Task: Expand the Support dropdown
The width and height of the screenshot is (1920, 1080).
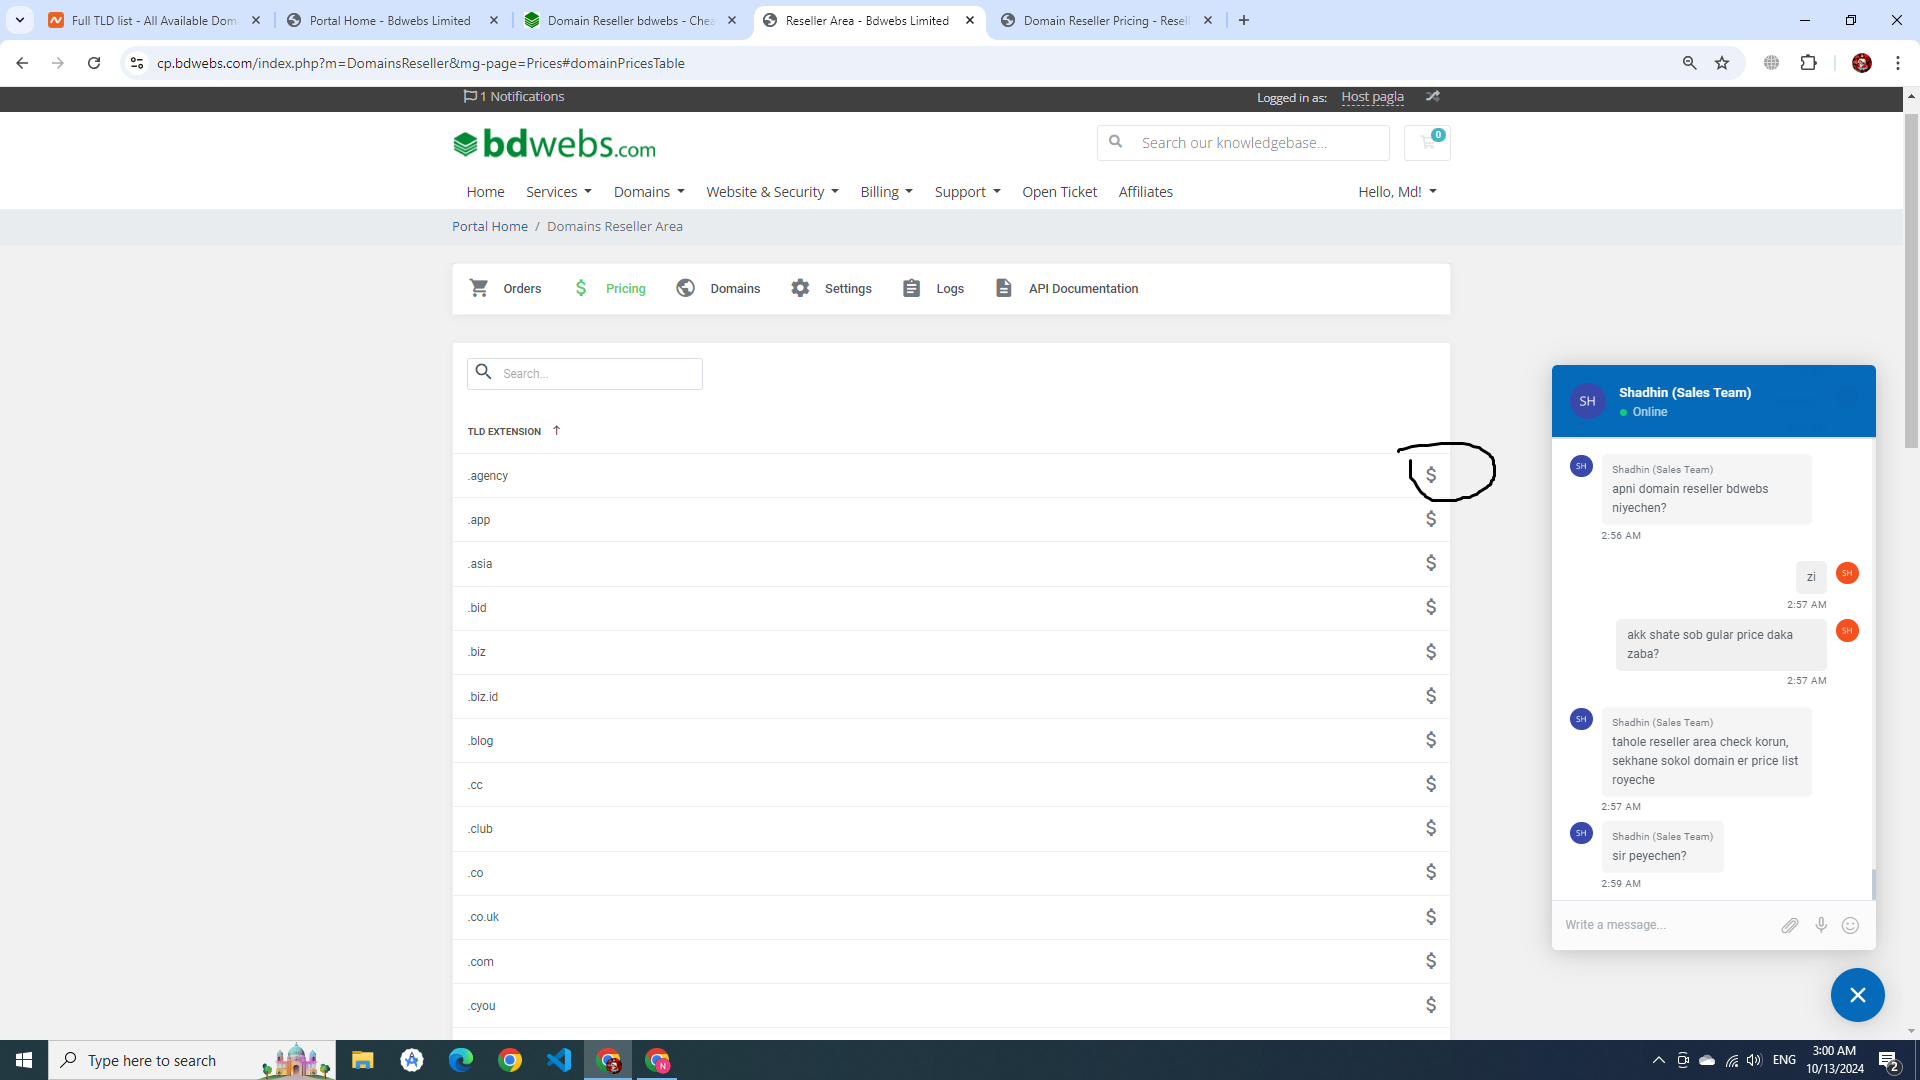Action: [967, 192]
